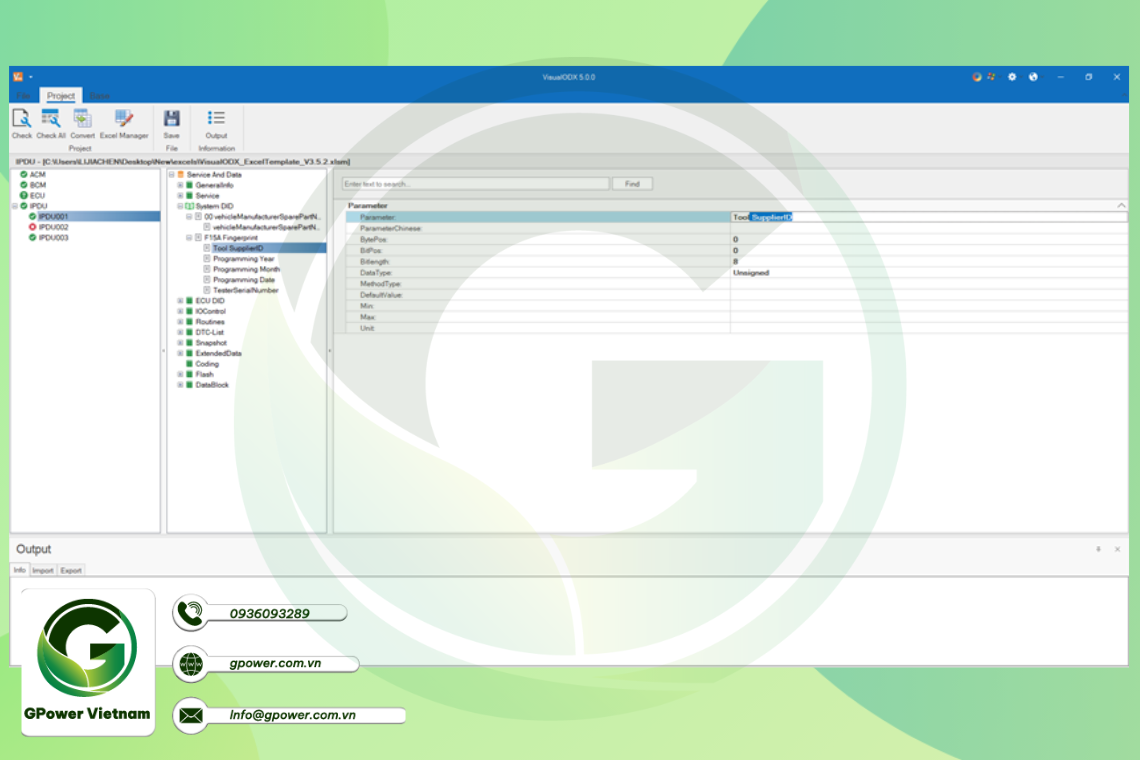Image resolution: width=1140 pixels, height=760 pixels.
Task: Click the Unit property row
Action: (736, 329)
